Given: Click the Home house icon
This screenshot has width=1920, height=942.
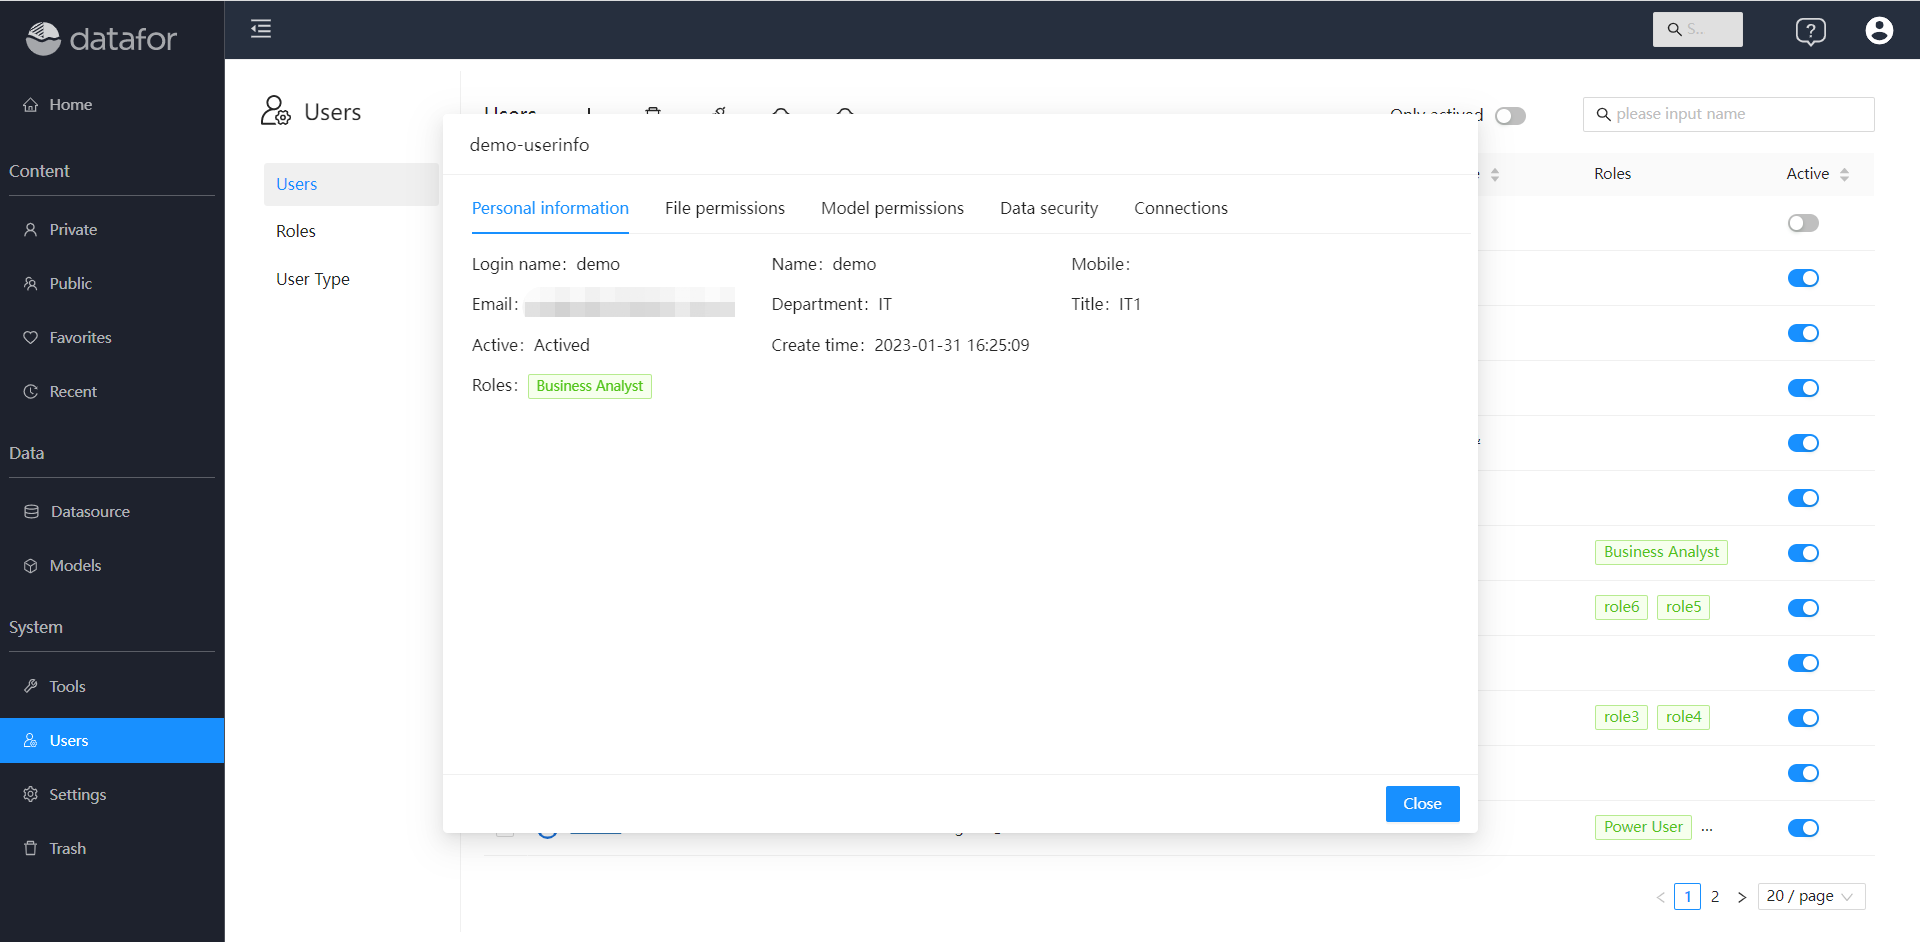Looking at the screenshot, I should tap(31, 104).
